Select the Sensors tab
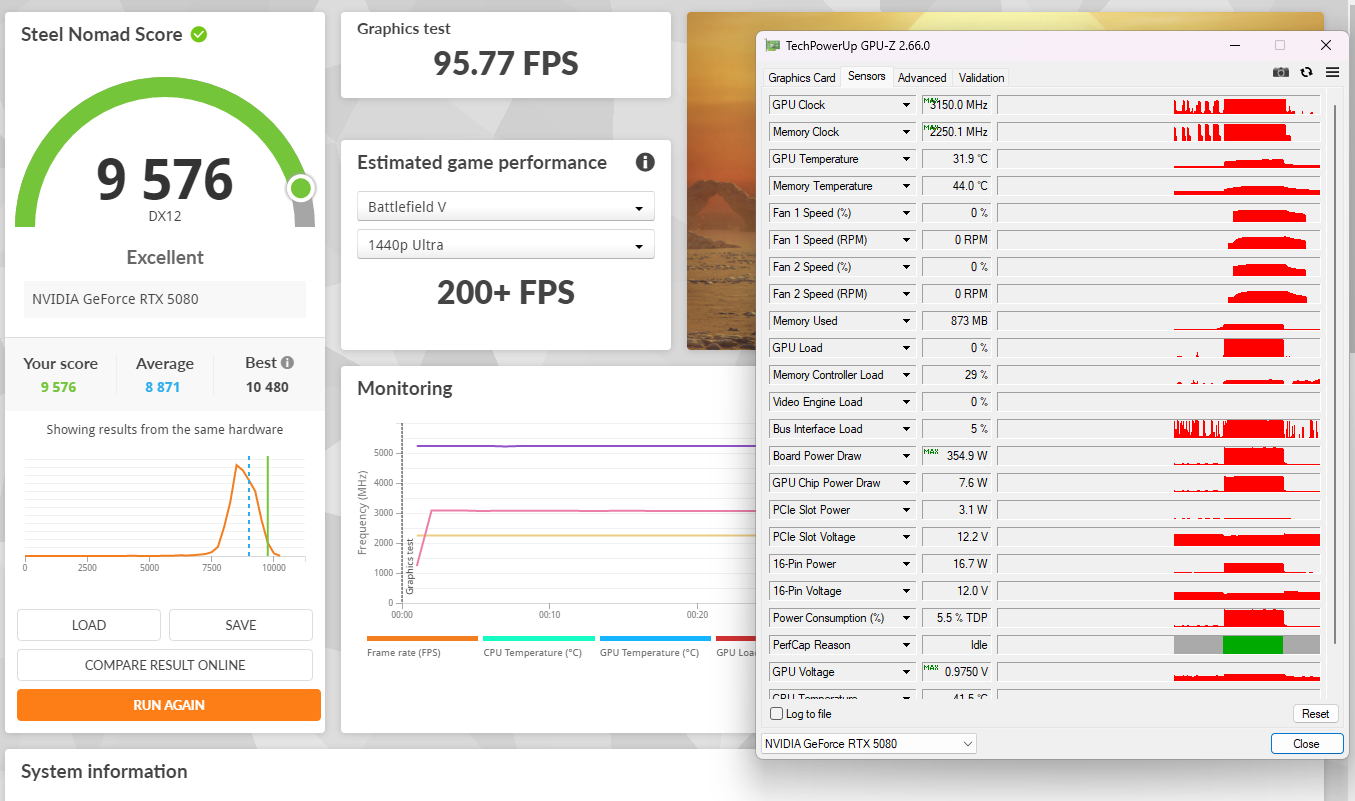Viewport: 1355px width, 801px height. point(866,76)
